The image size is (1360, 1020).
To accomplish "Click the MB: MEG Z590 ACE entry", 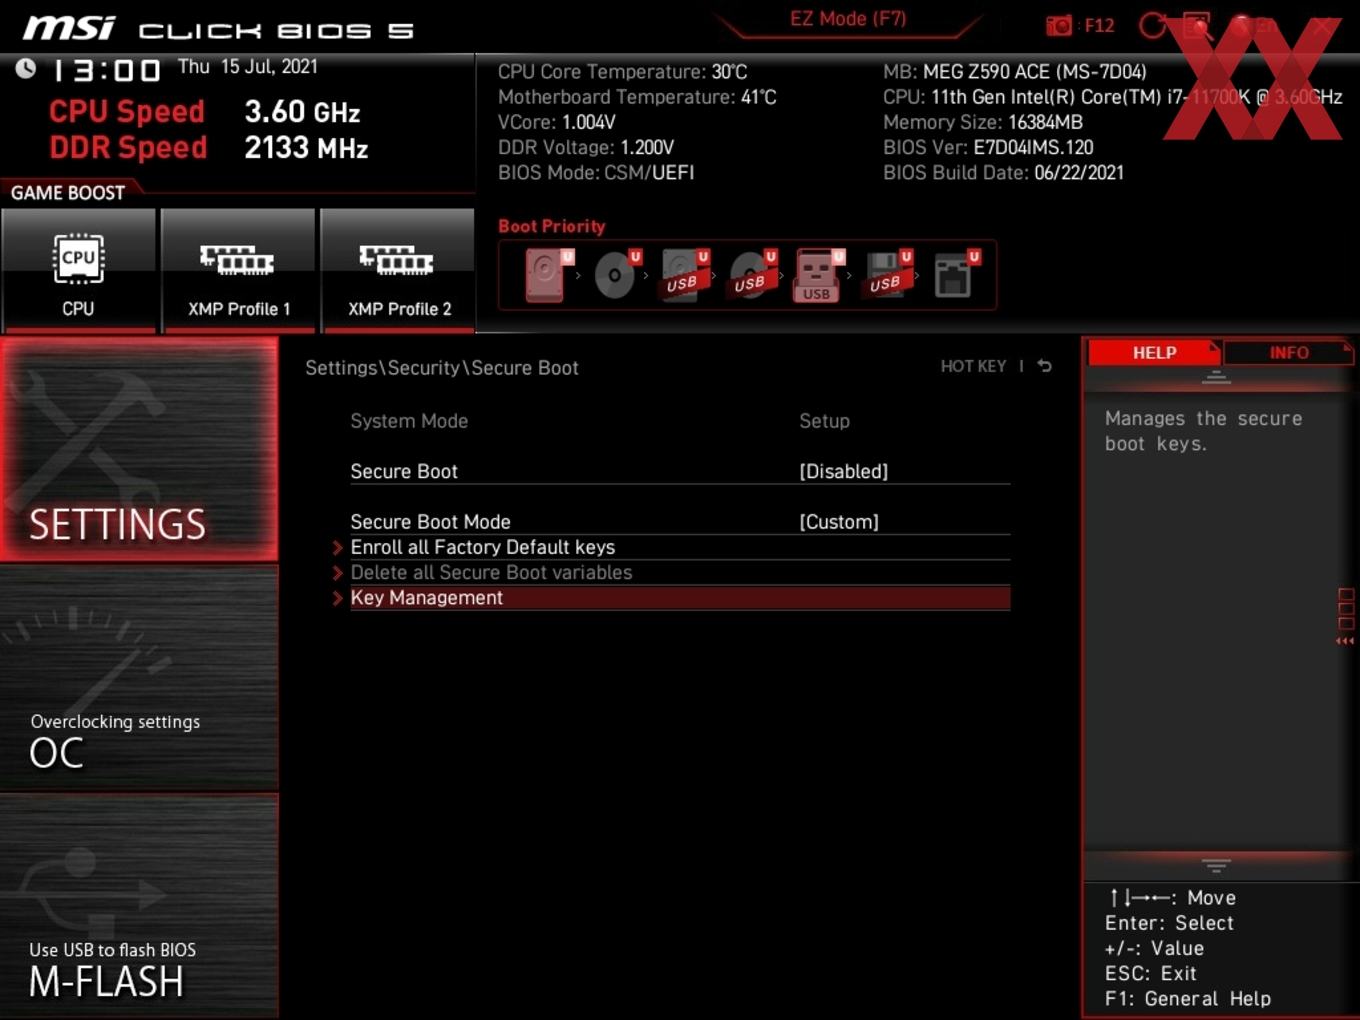I will click(1015, 72).
